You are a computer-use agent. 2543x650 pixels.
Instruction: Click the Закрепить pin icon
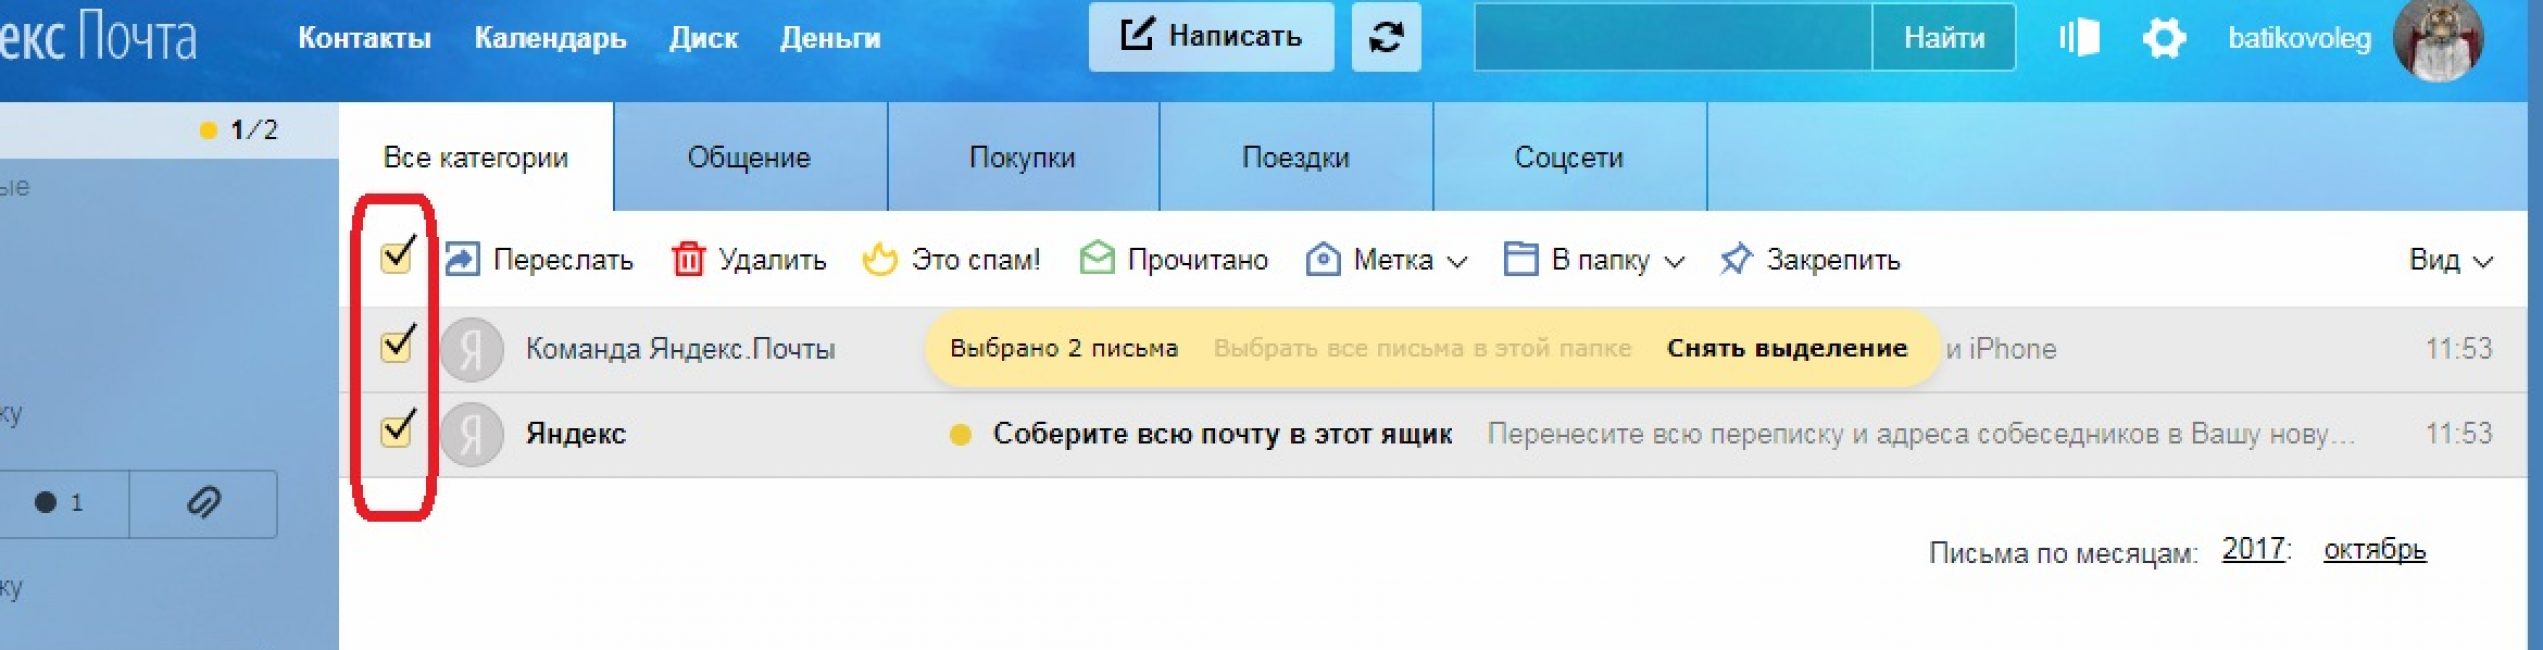coord(1736,259)
